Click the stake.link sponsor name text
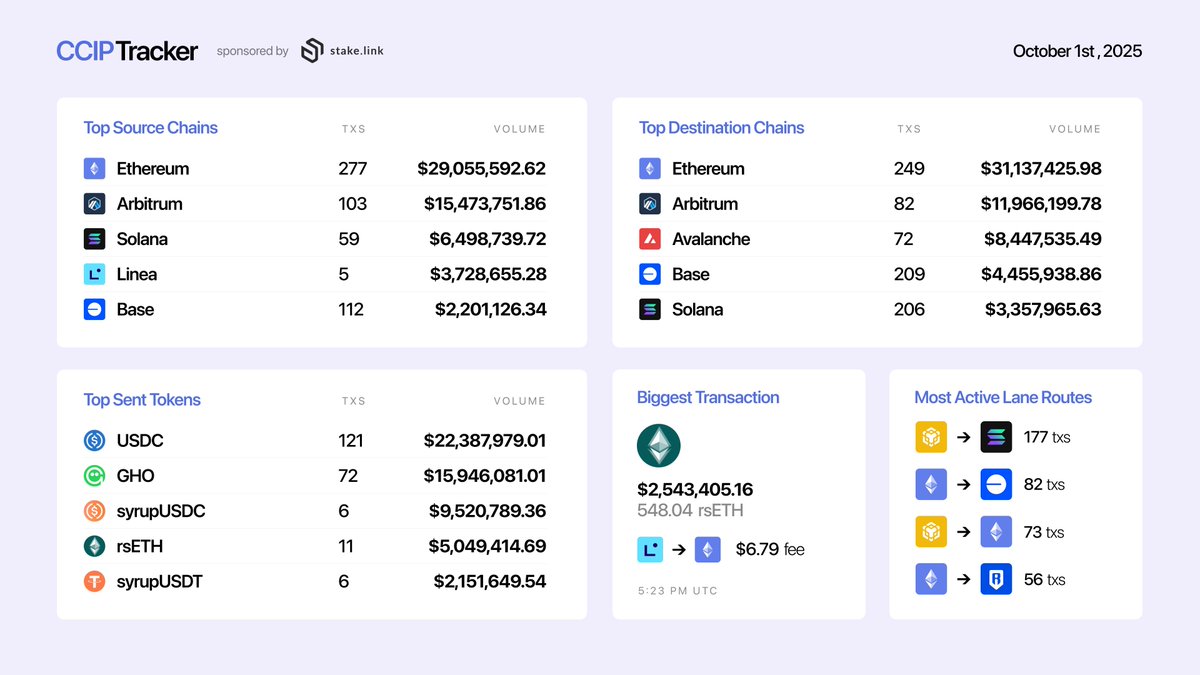Image resolution: width=1200 pixels, height=675 pixels. point(357,51)
